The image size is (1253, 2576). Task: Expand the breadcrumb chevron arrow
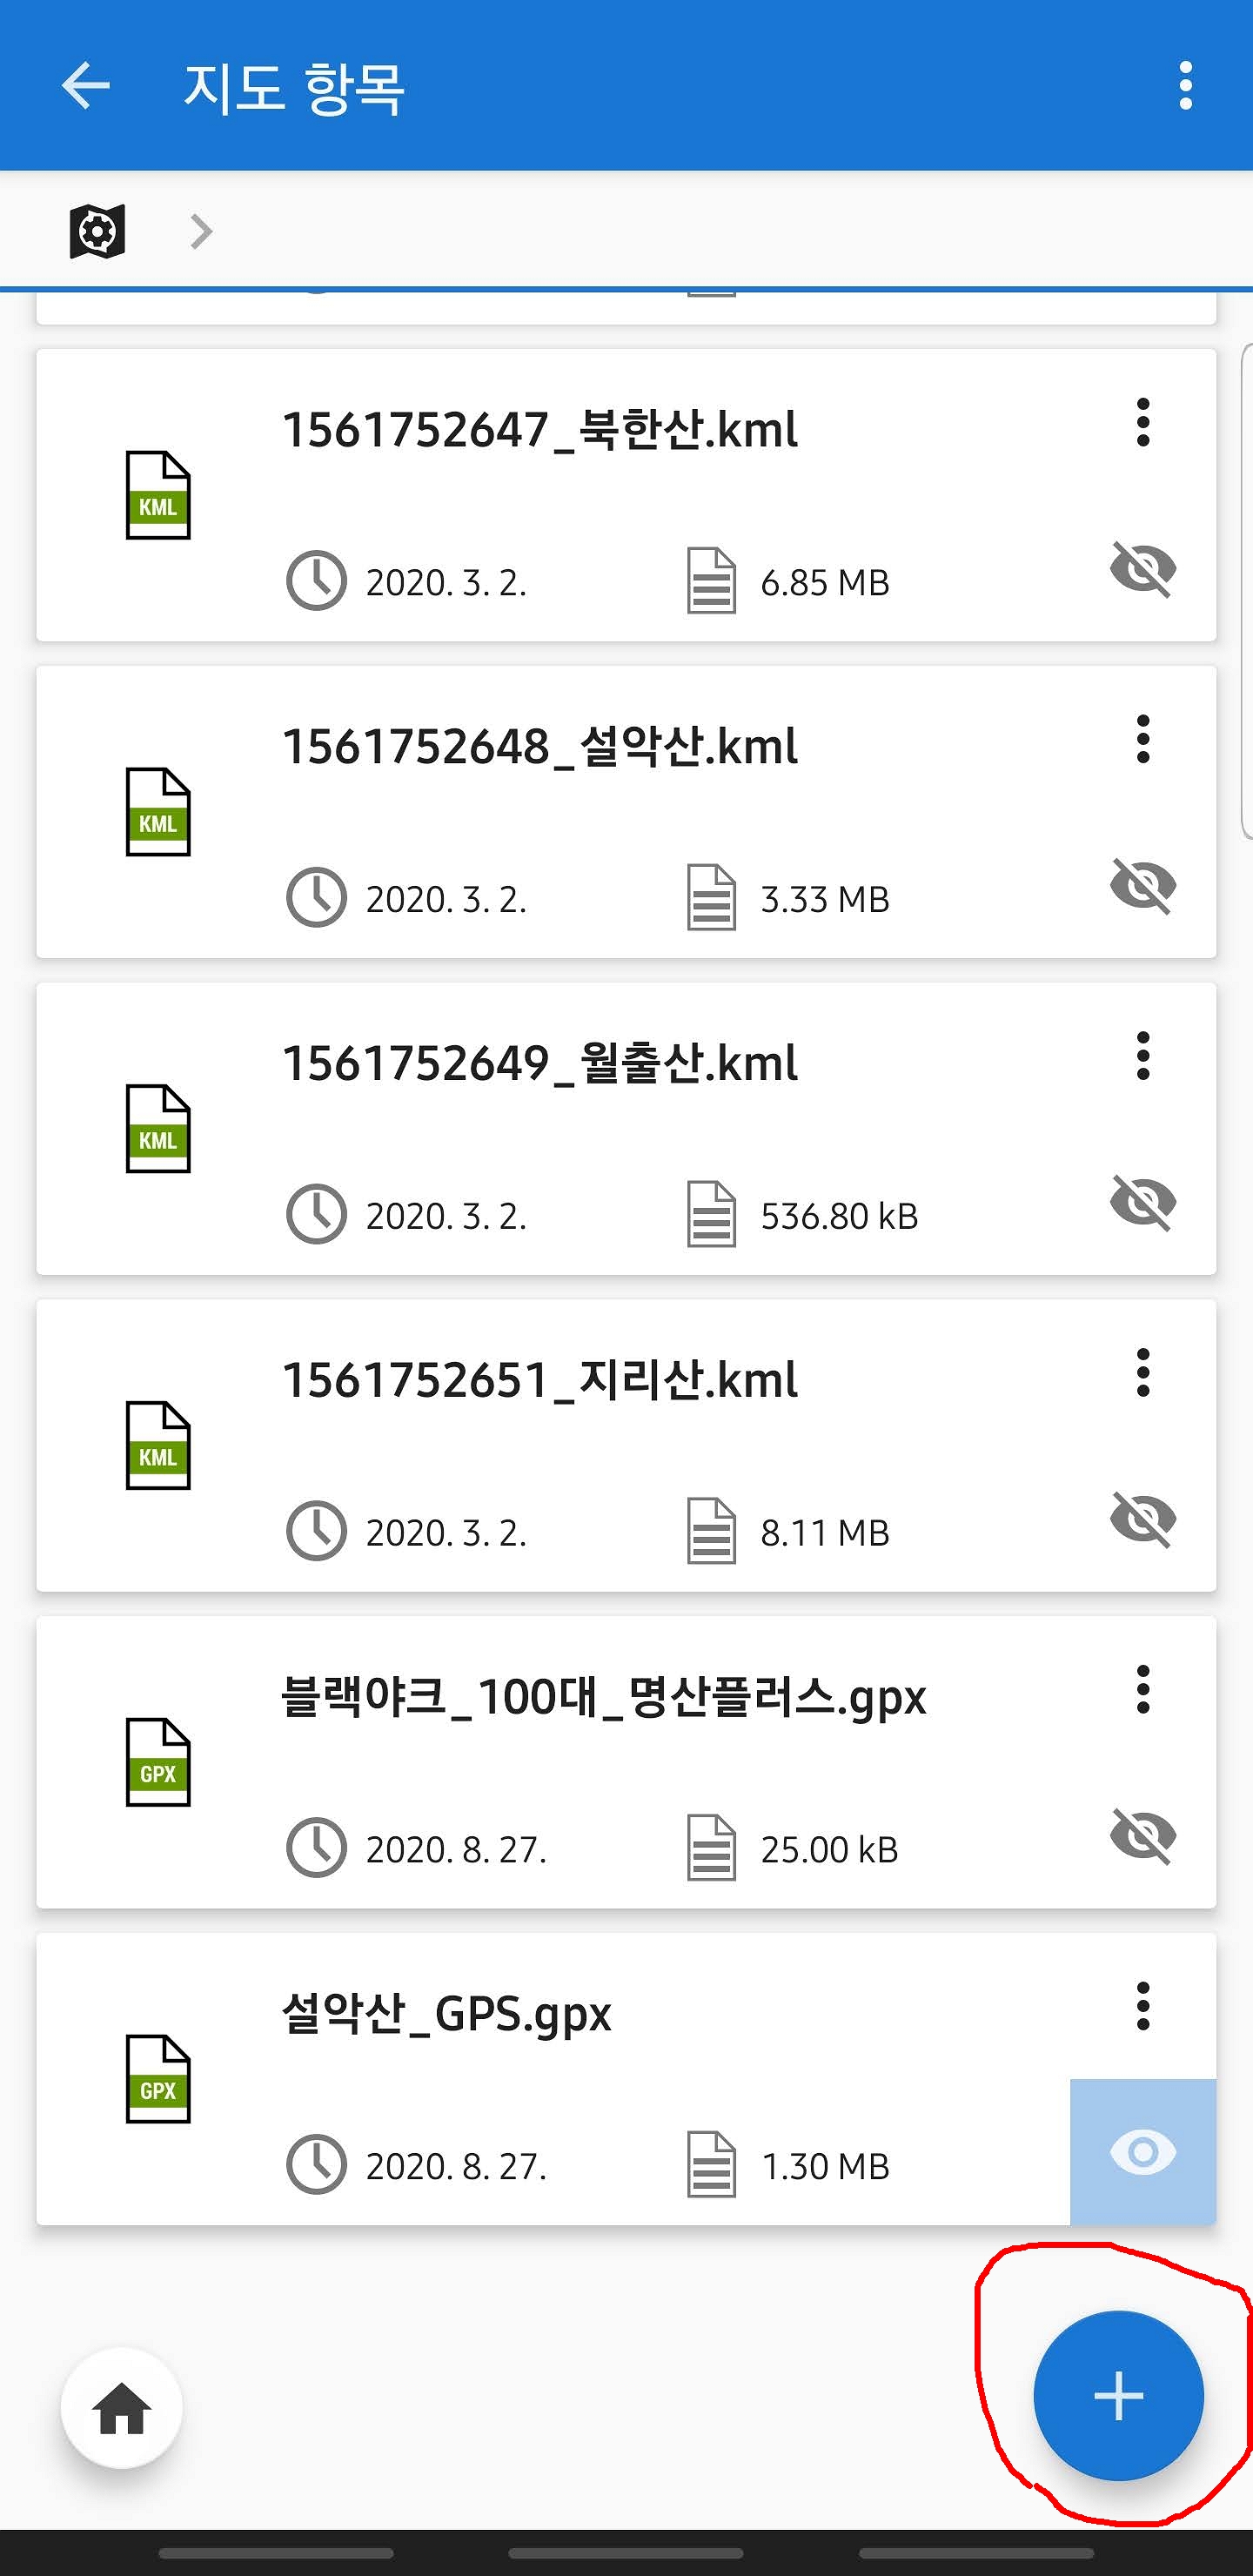pyautogui.click(x=201, y=232)
